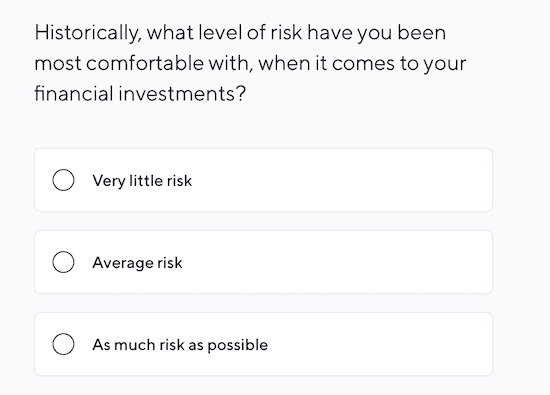Select the As much risk as possible radio button

click(x=63, y=344)
